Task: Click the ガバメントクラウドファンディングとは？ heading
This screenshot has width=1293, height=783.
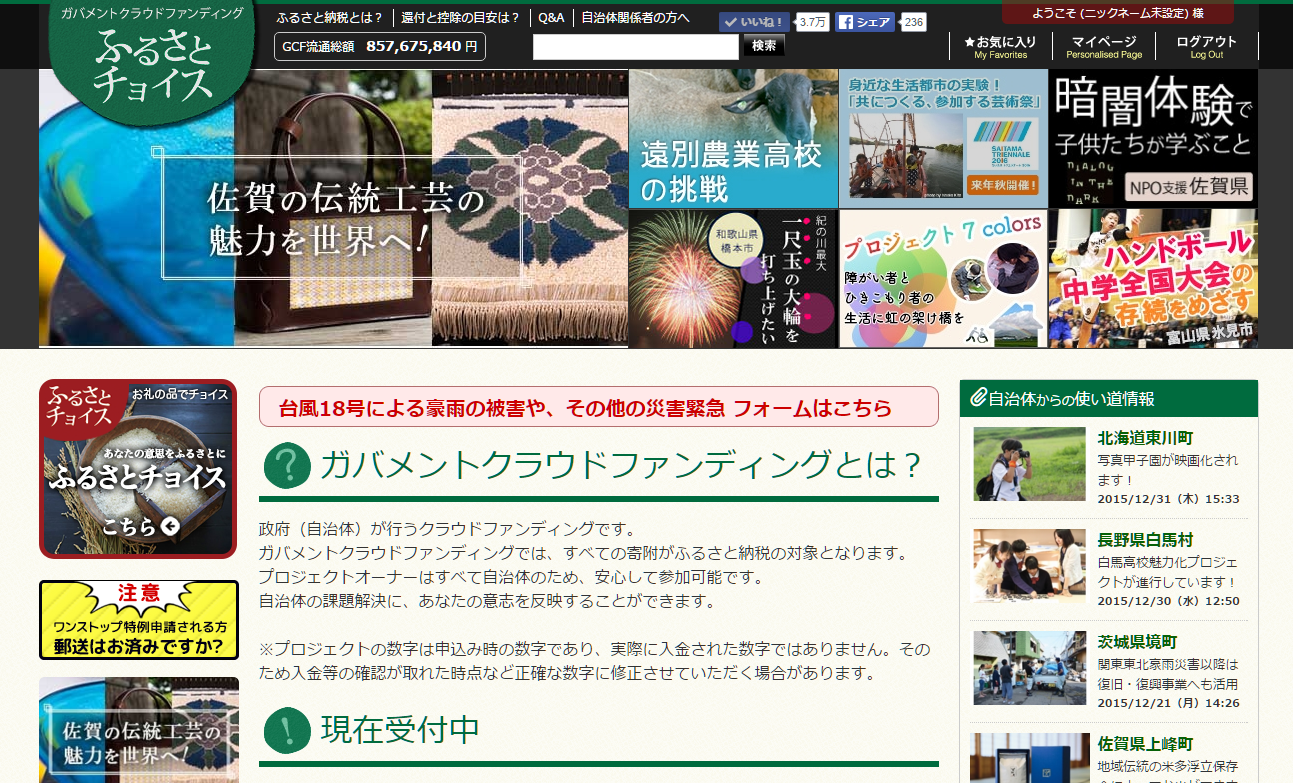Action: click(x=620, y=465)
